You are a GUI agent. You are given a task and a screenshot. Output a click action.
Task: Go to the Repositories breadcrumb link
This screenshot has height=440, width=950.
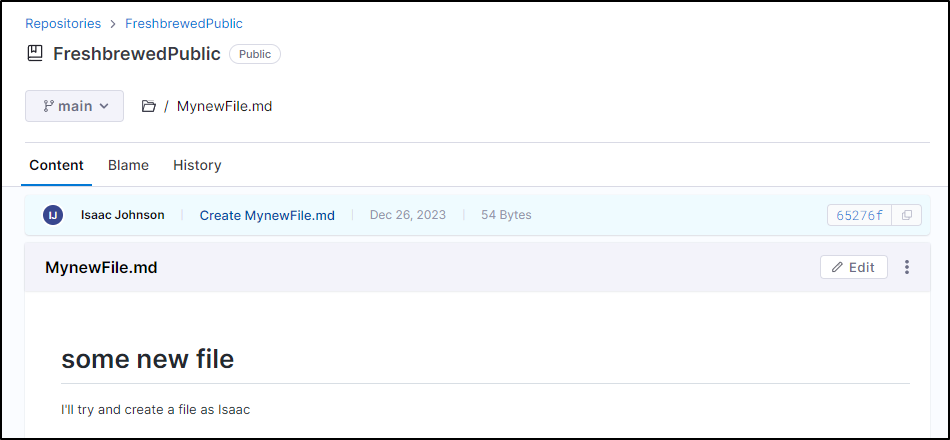tap(63, 24)
